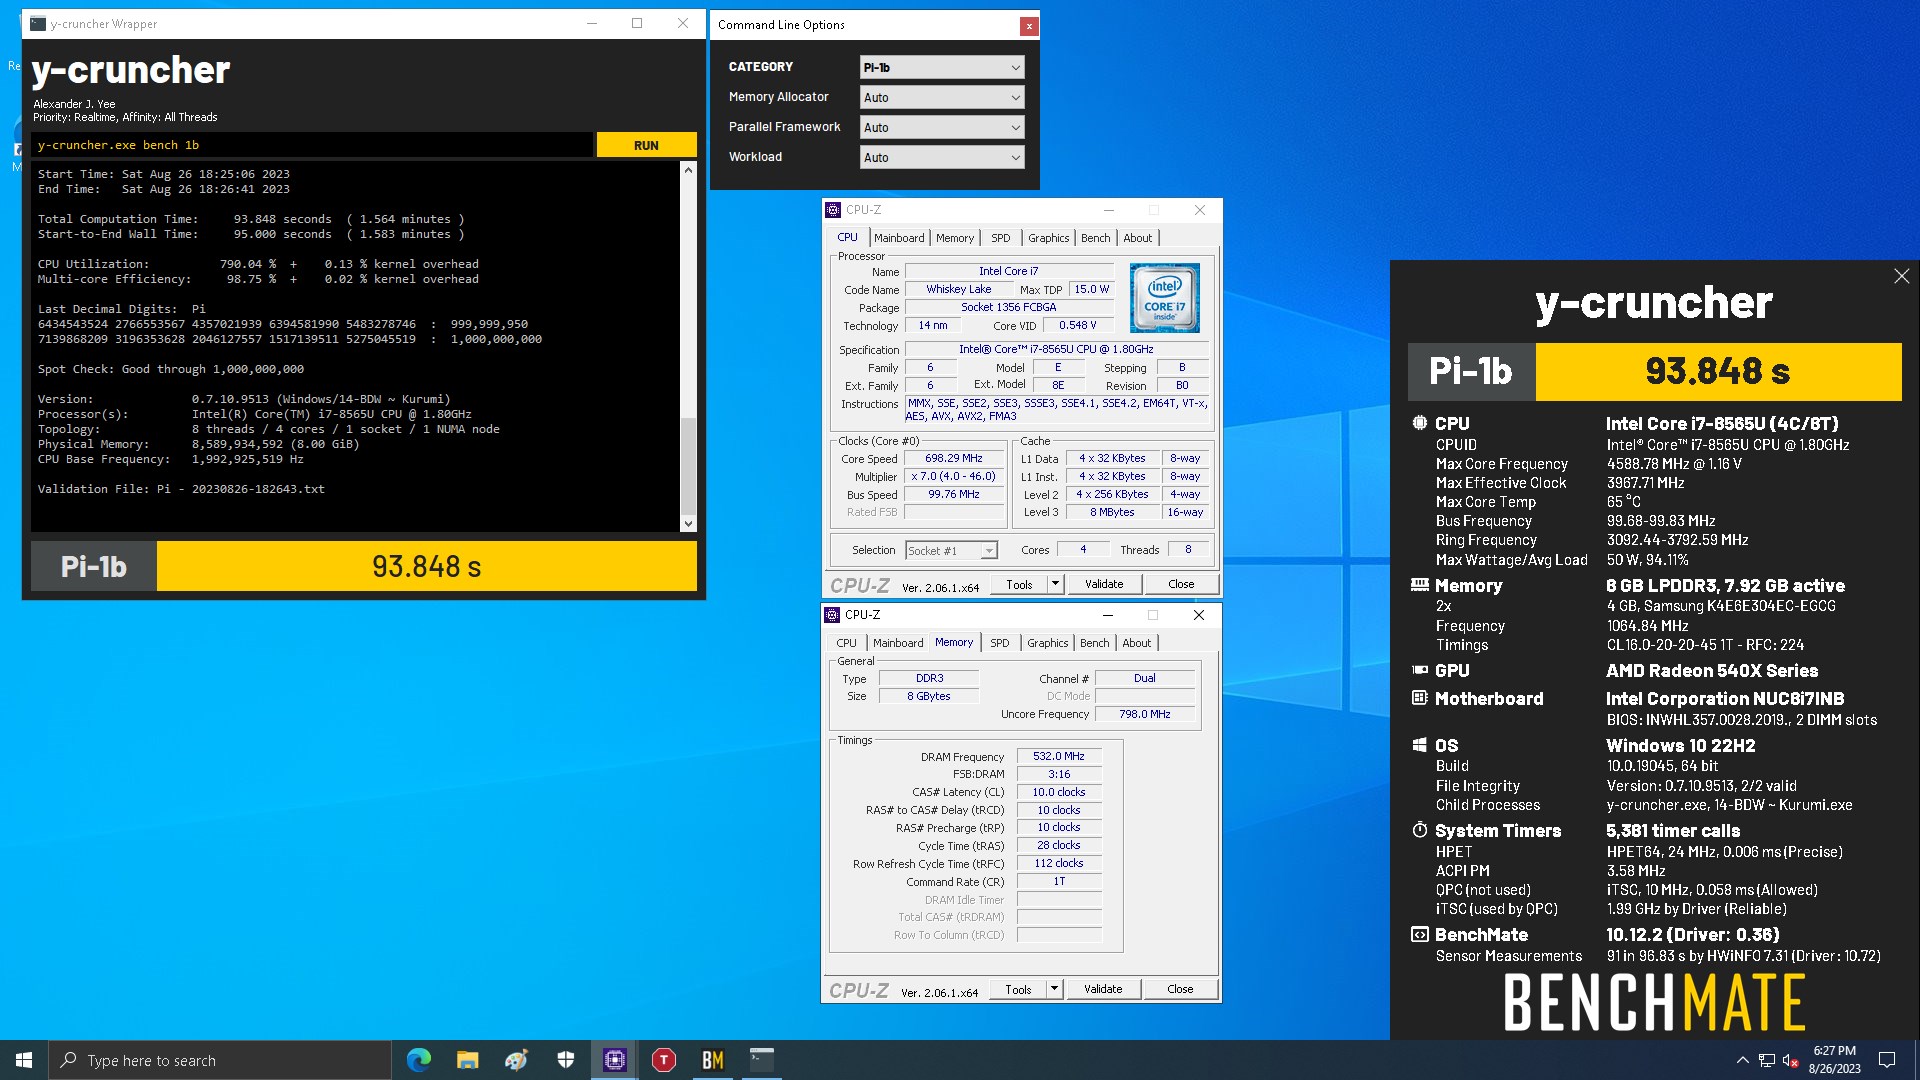Click the Uncore Frequency 798.0 MHz value
The height and width of the screenshot is (1080, 1920).
[x=1145, y=714]
